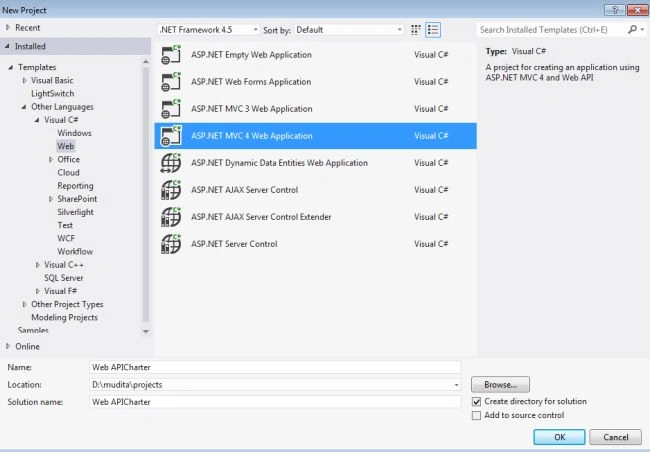Click the Name input field
This screenshot has width=650, height=452.
coord(275,367)
